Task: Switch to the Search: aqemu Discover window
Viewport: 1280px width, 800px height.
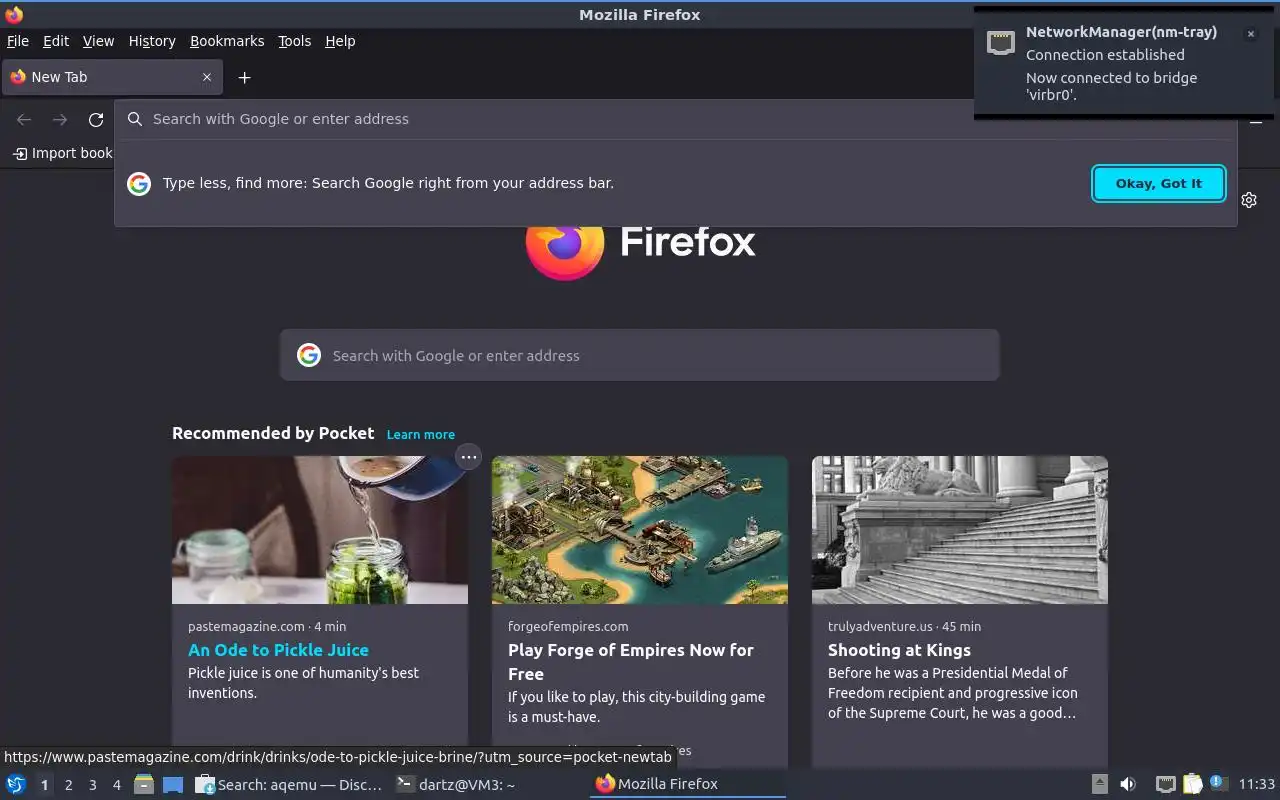Action: point(289,784)
